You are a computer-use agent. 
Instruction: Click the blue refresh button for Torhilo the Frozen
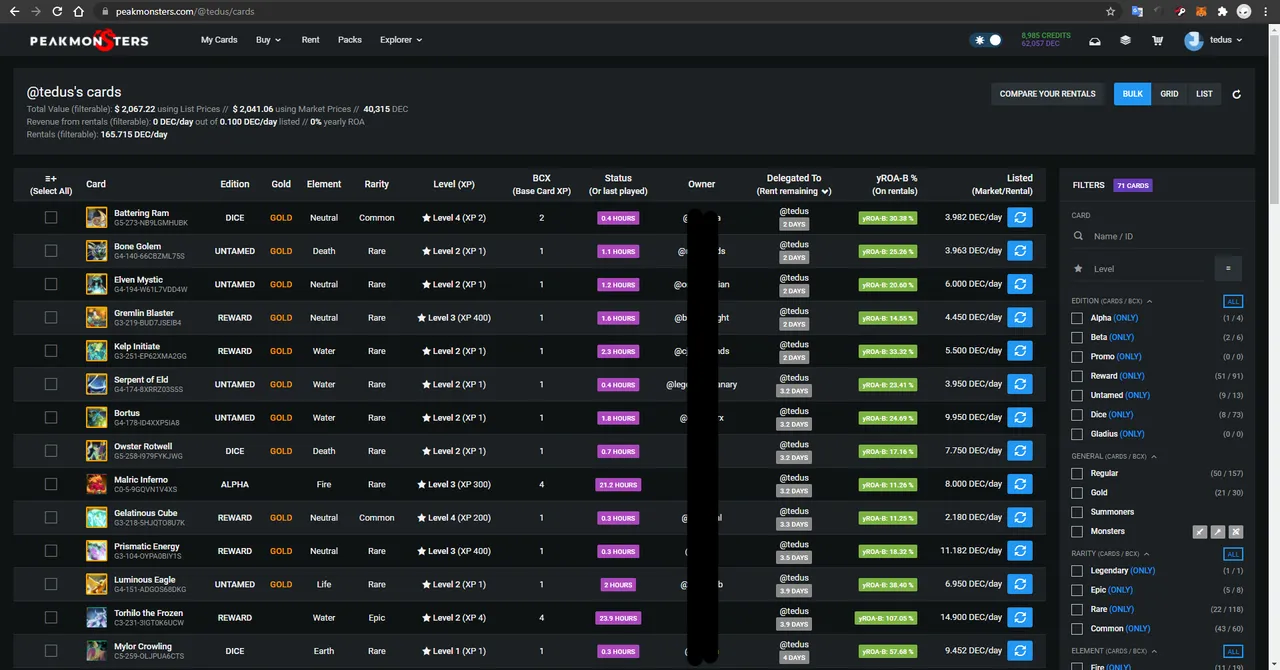1019,617
